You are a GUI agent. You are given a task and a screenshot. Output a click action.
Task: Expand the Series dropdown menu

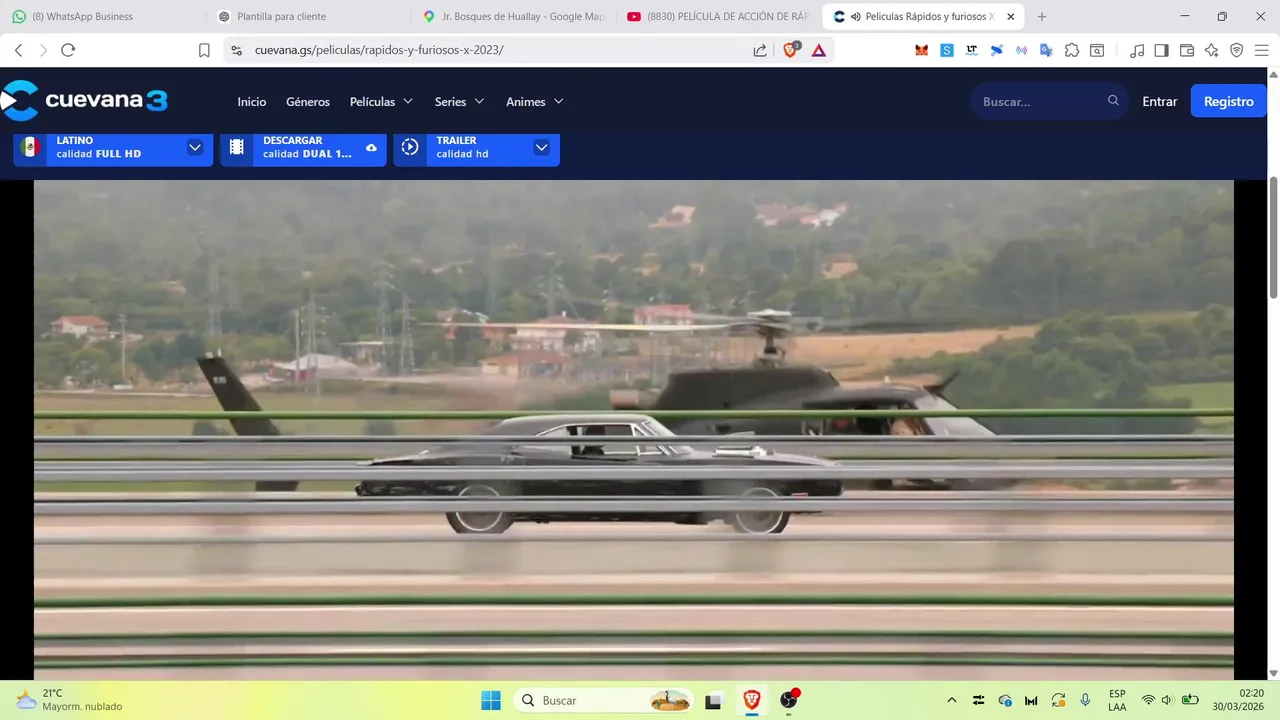point(459,102)
